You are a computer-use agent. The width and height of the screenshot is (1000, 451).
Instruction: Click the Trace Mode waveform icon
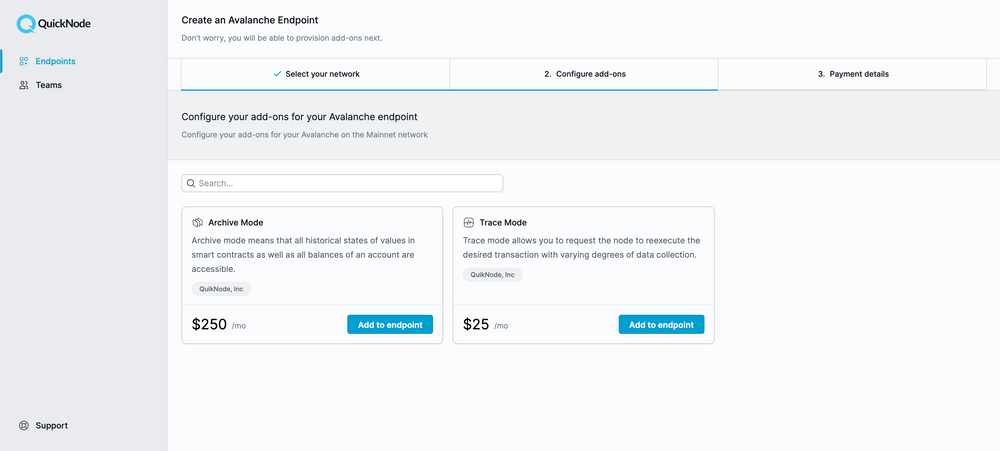[469, 223]
